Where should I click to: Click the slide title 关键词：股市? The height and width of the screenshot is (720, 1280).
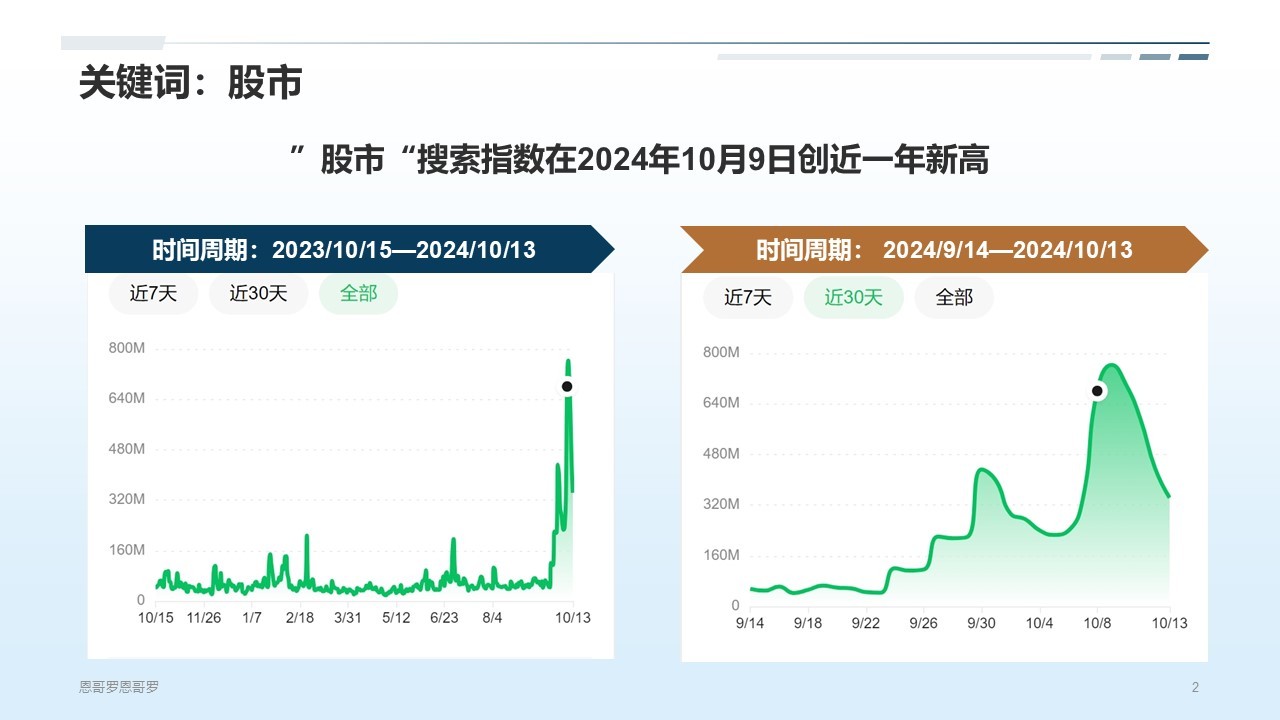tap(191, 84)
